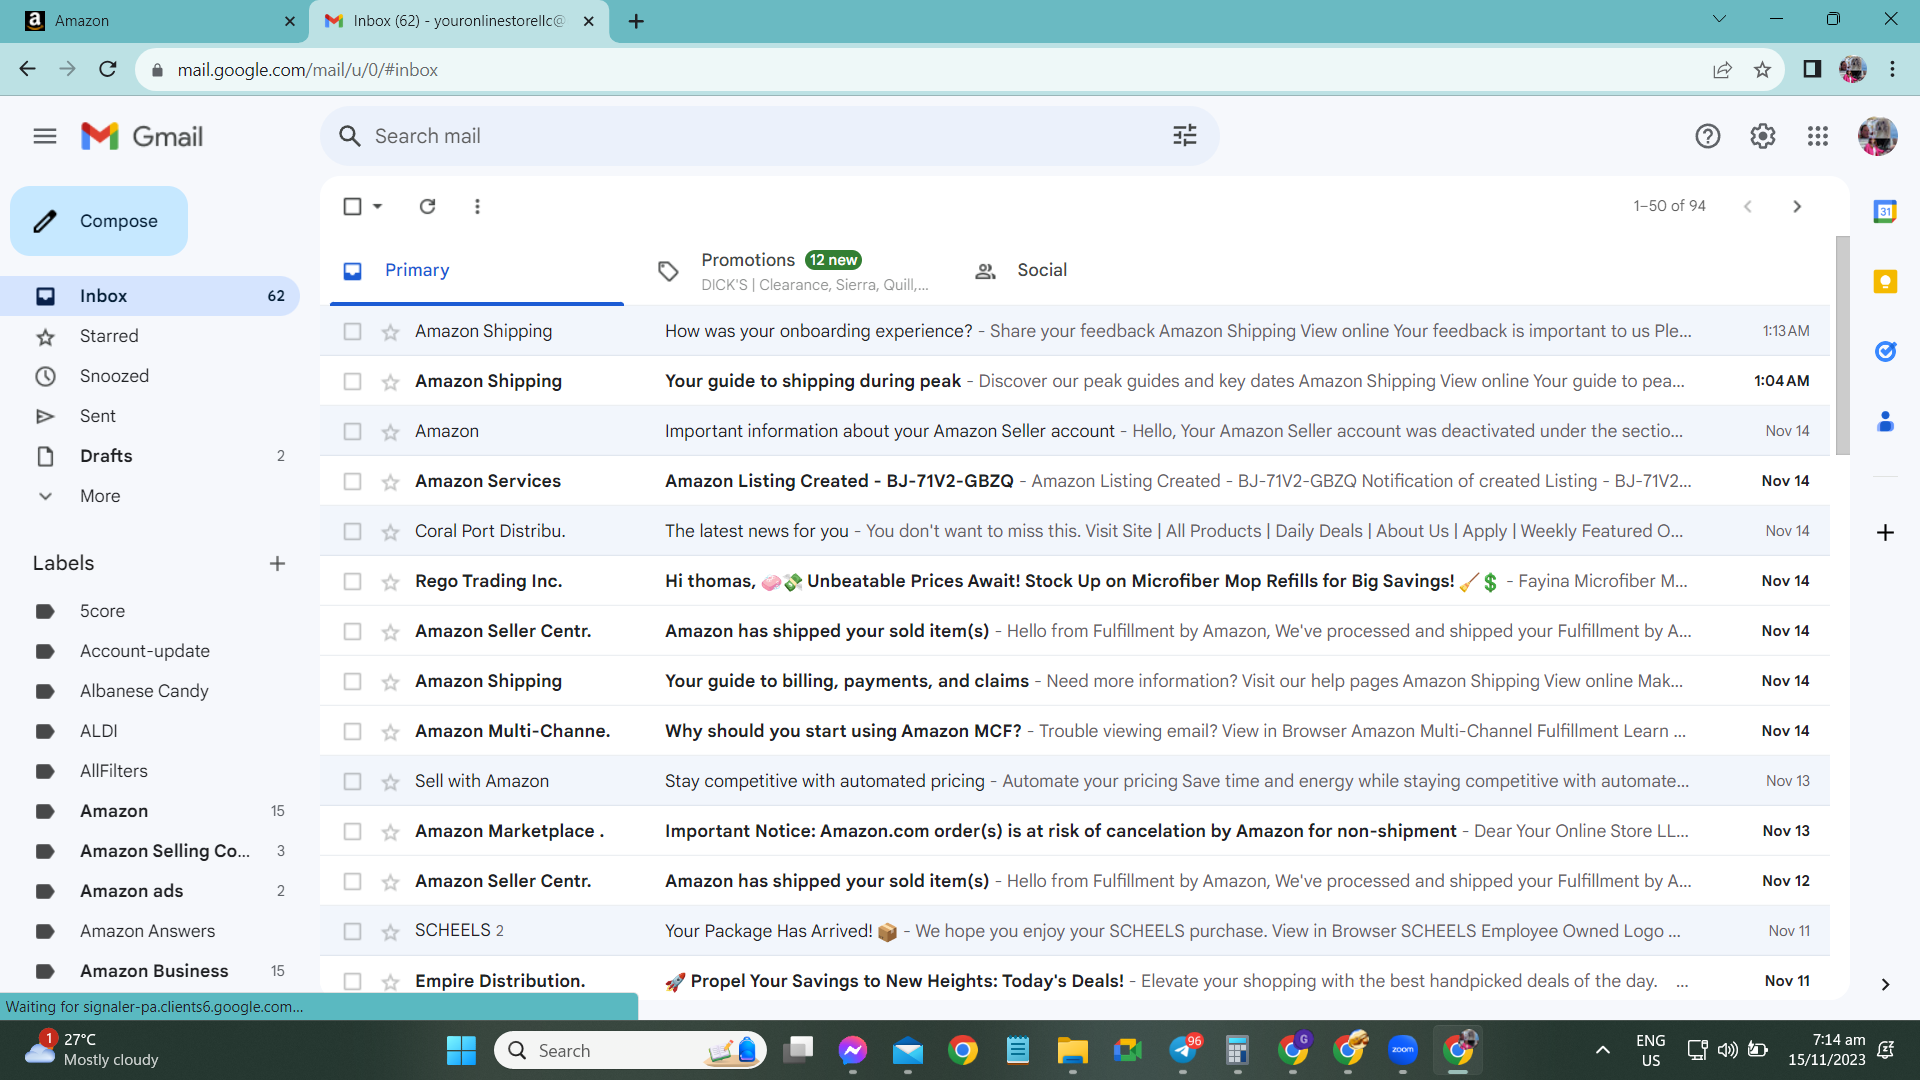The height and width of the screenshot is (1080, 1920).
Task: Select the Sell with Amazon email checkbox
Action: (x=352, y=781)
